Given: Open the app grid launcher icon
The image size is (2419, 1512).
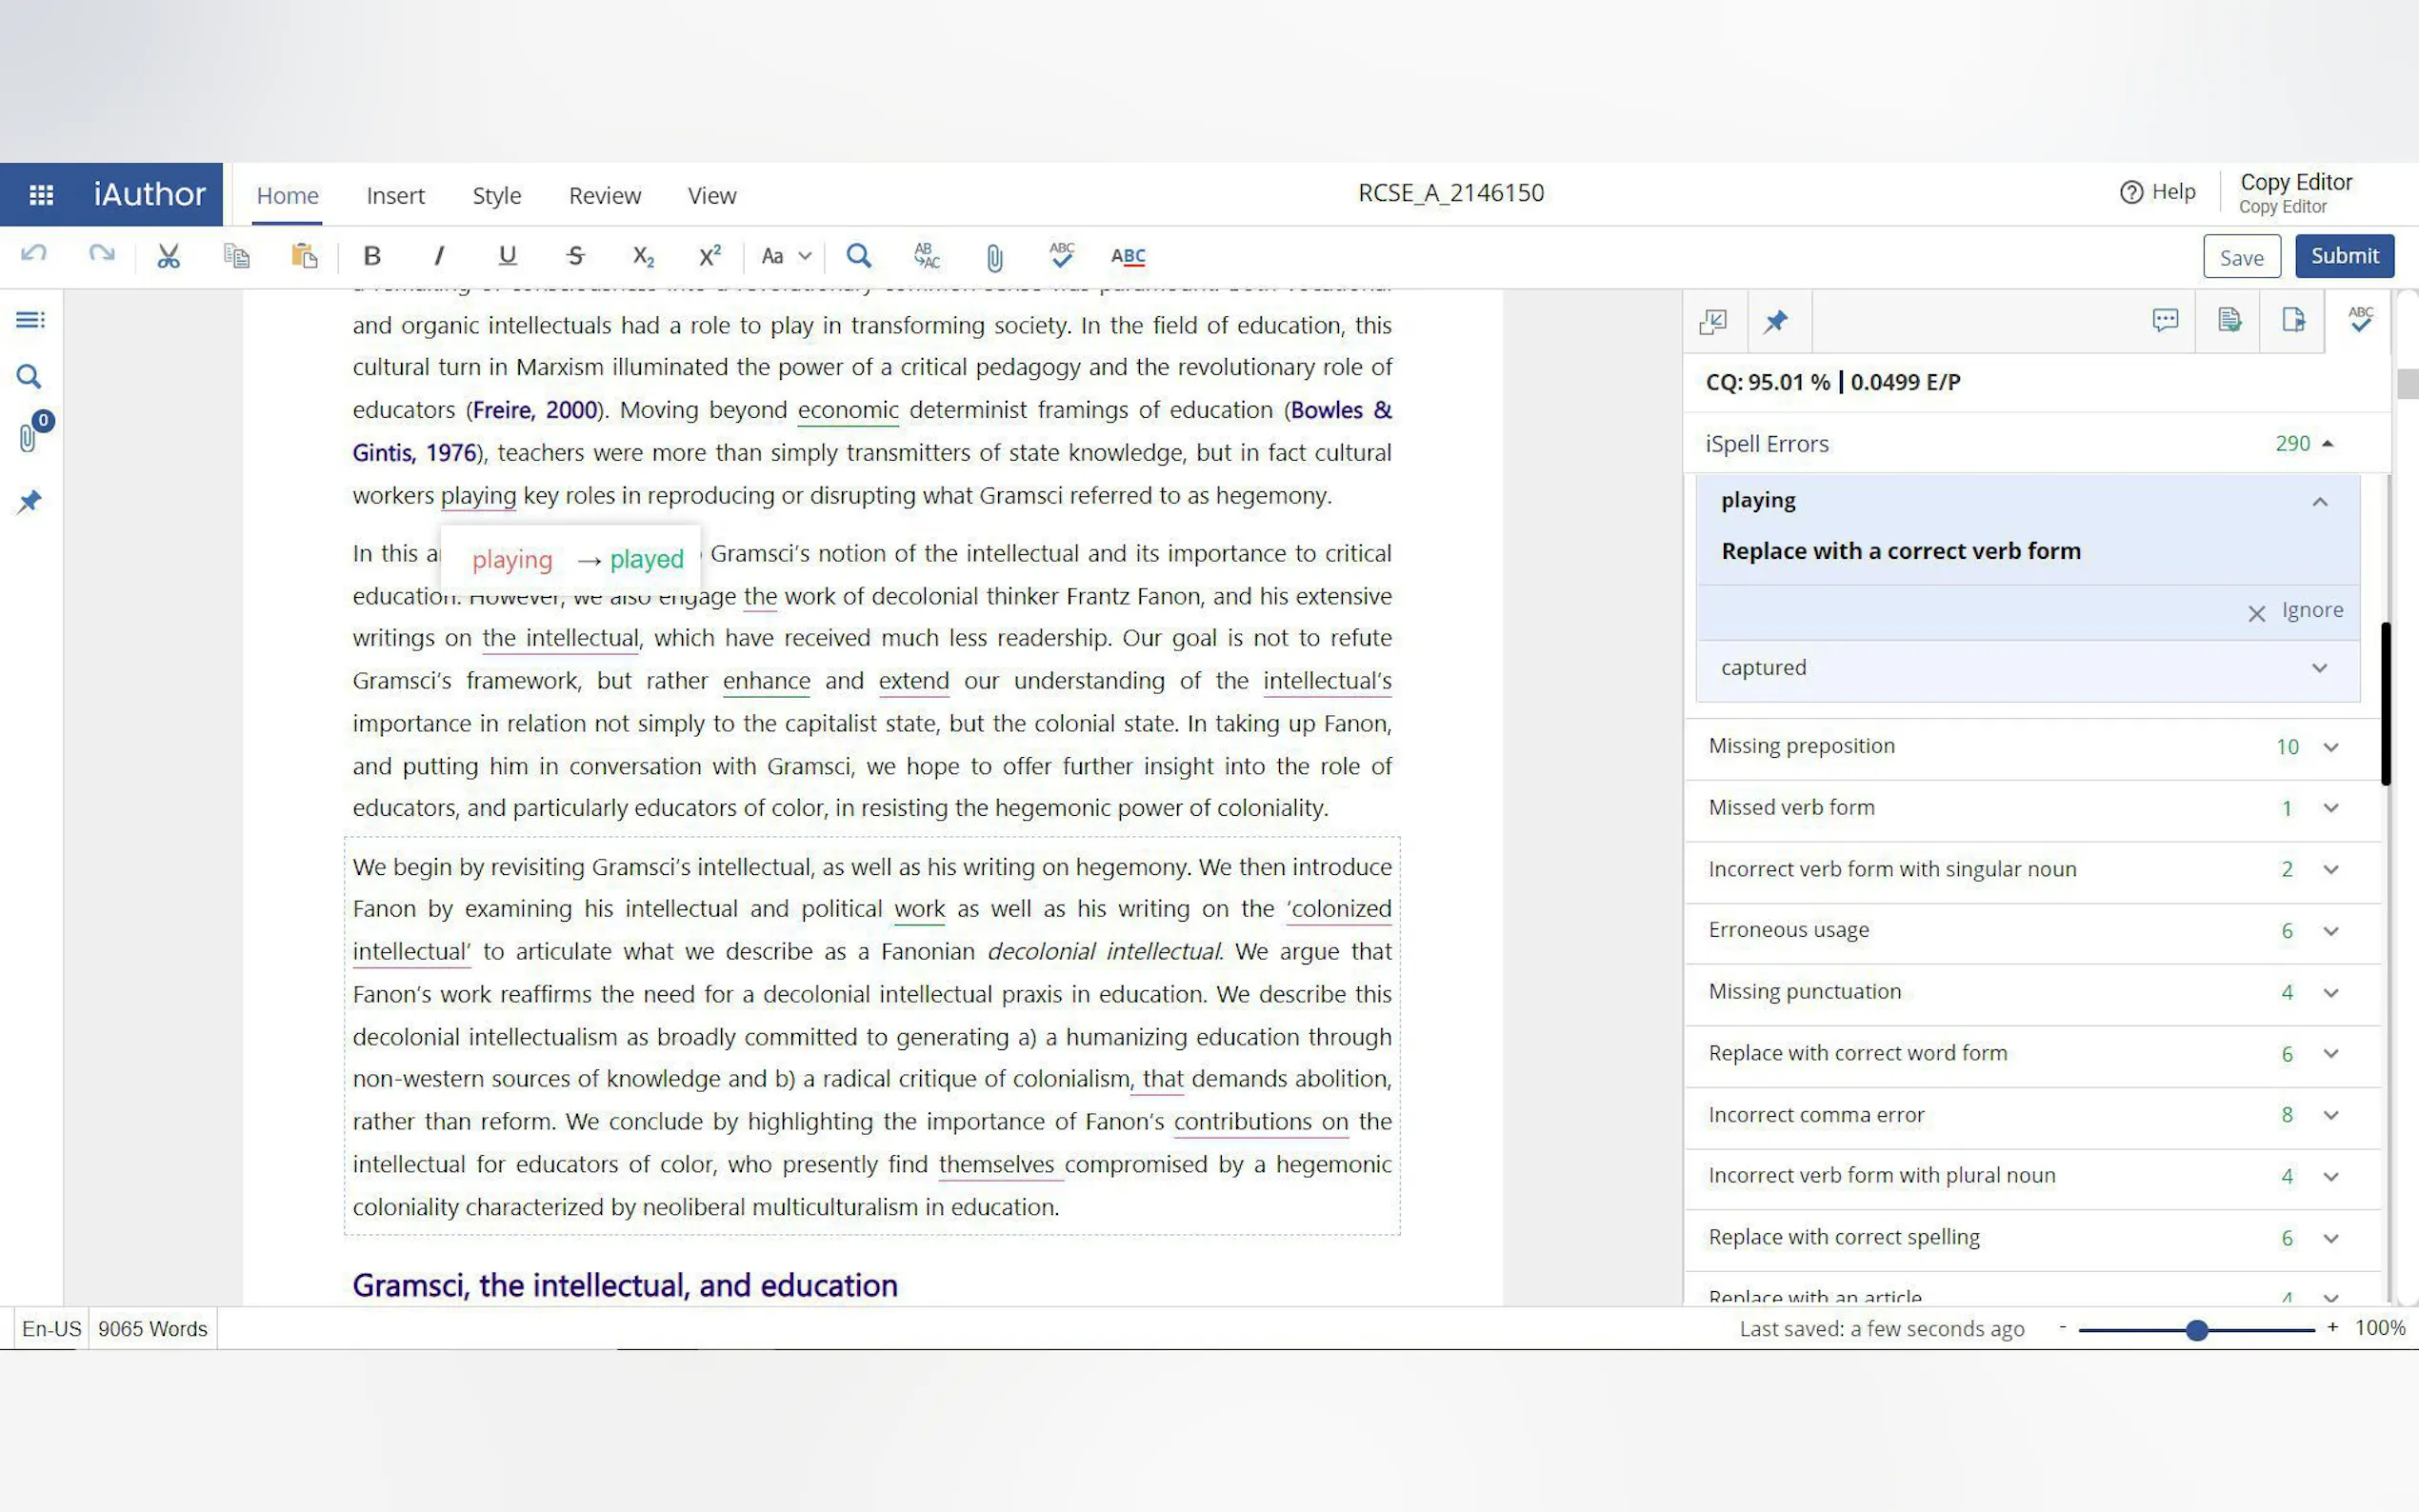Looking at the screenshot, I should point(41,194).
